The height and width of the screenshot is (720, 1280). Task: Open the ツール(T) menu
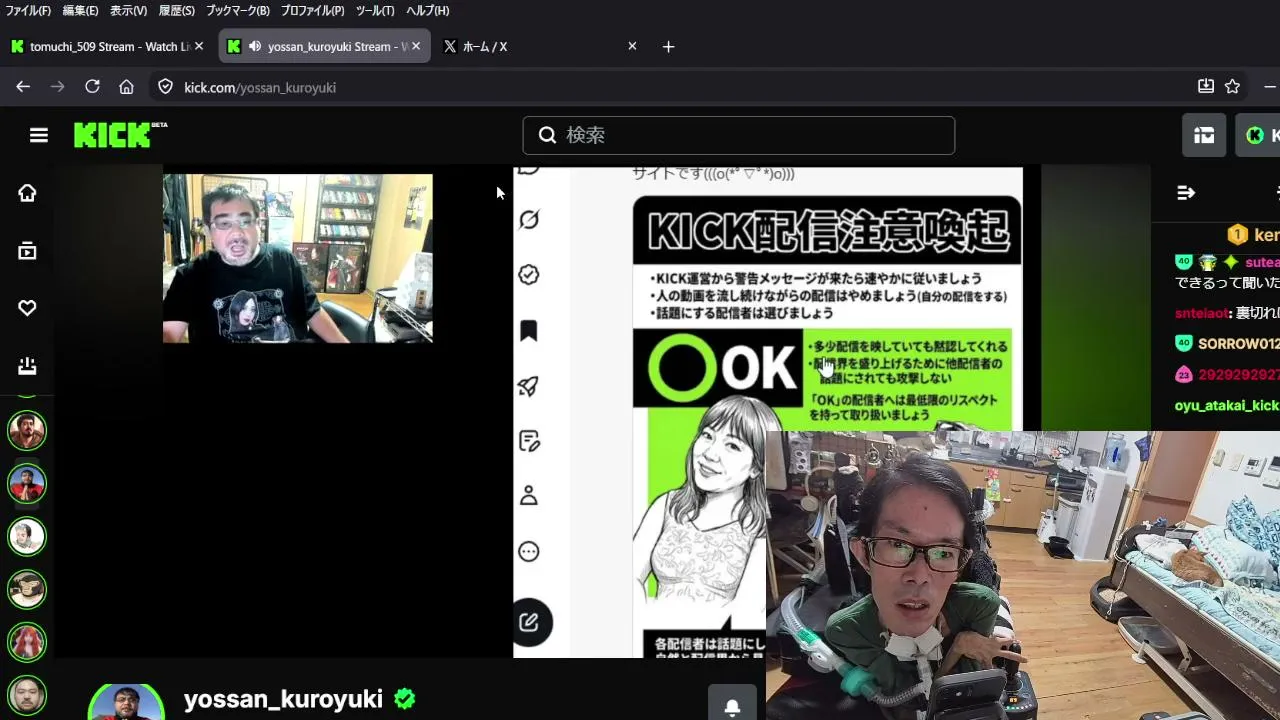tap(375, 10)
